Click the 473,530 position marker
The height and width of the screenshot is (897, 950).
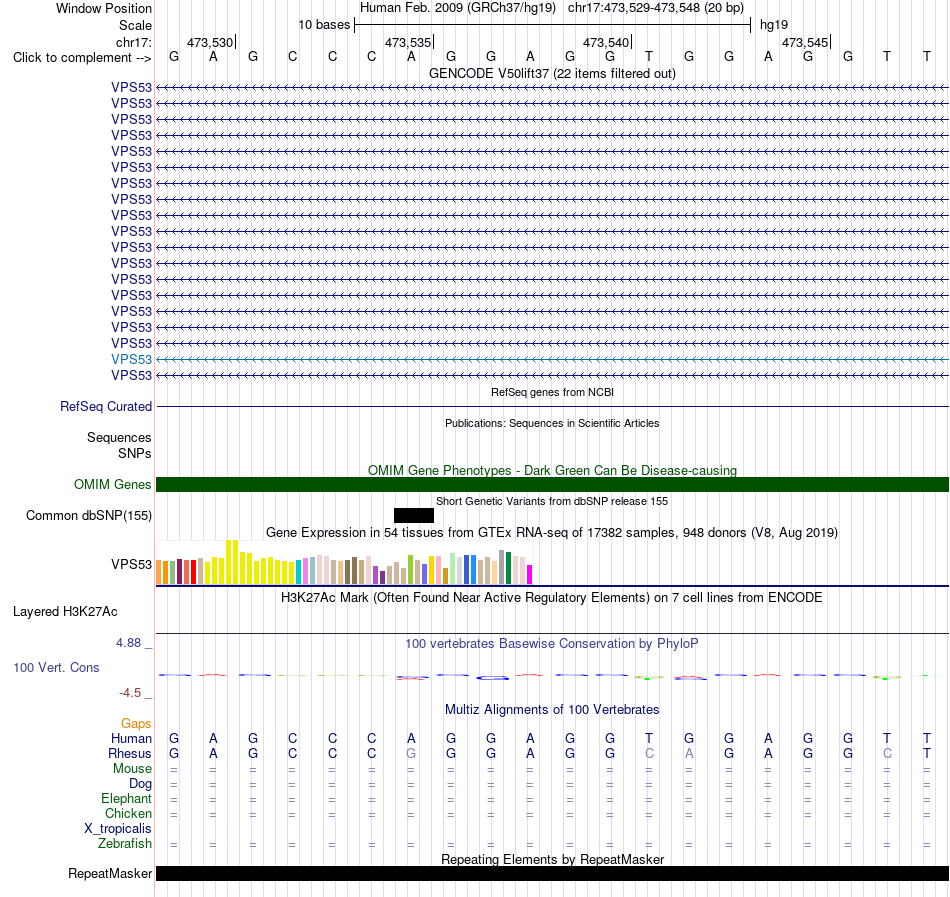click(210, 42)
